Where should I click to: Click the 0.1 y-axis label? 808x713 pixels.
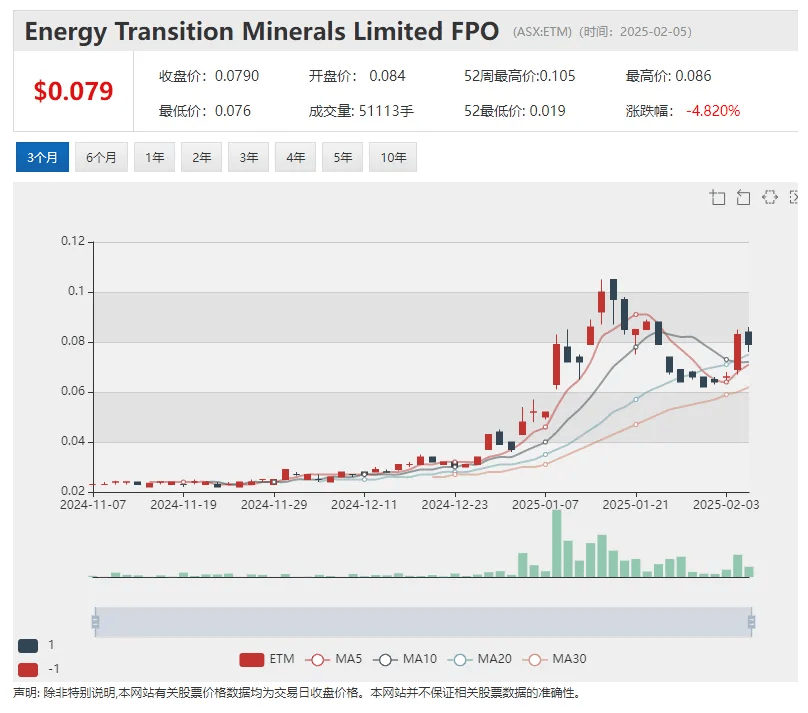coord(76,291)
